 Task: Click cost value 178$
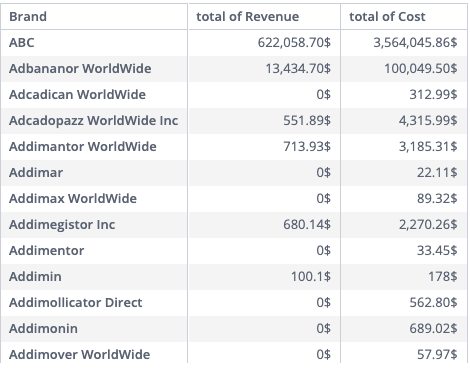pyautogui.click(x=443, y=276)
